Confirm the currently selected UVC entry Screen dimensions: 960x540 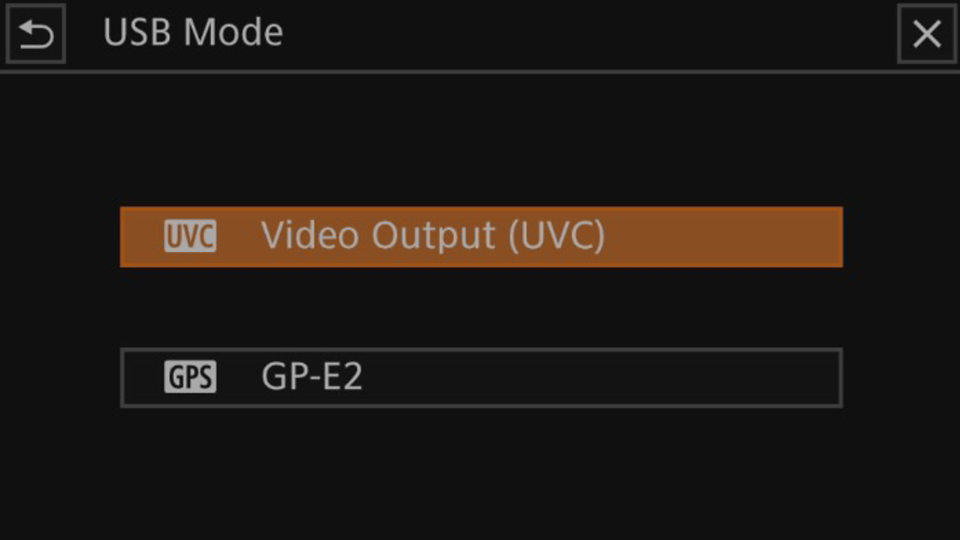click(x=481, y=236)
